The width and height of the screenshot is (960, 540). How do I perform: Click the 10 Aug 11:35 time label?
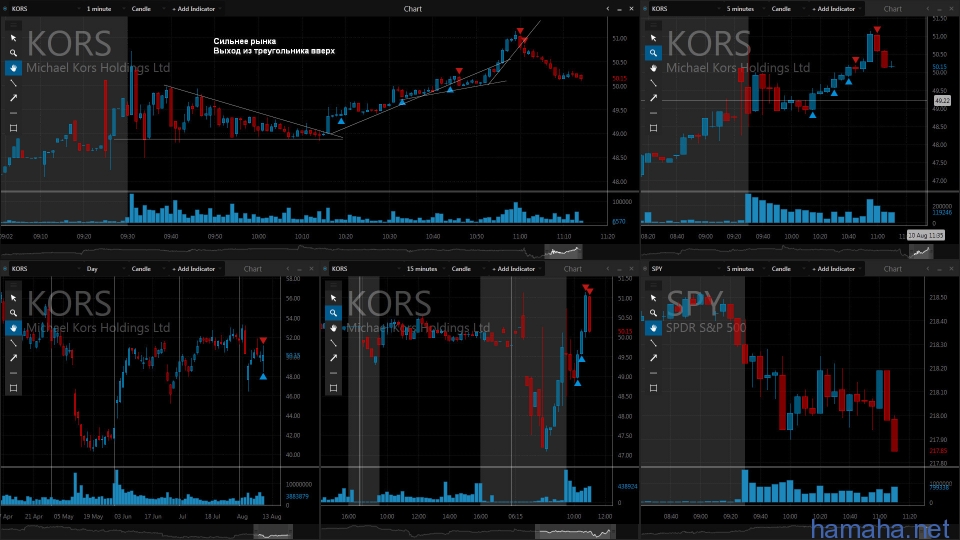(x=925, y=235)
